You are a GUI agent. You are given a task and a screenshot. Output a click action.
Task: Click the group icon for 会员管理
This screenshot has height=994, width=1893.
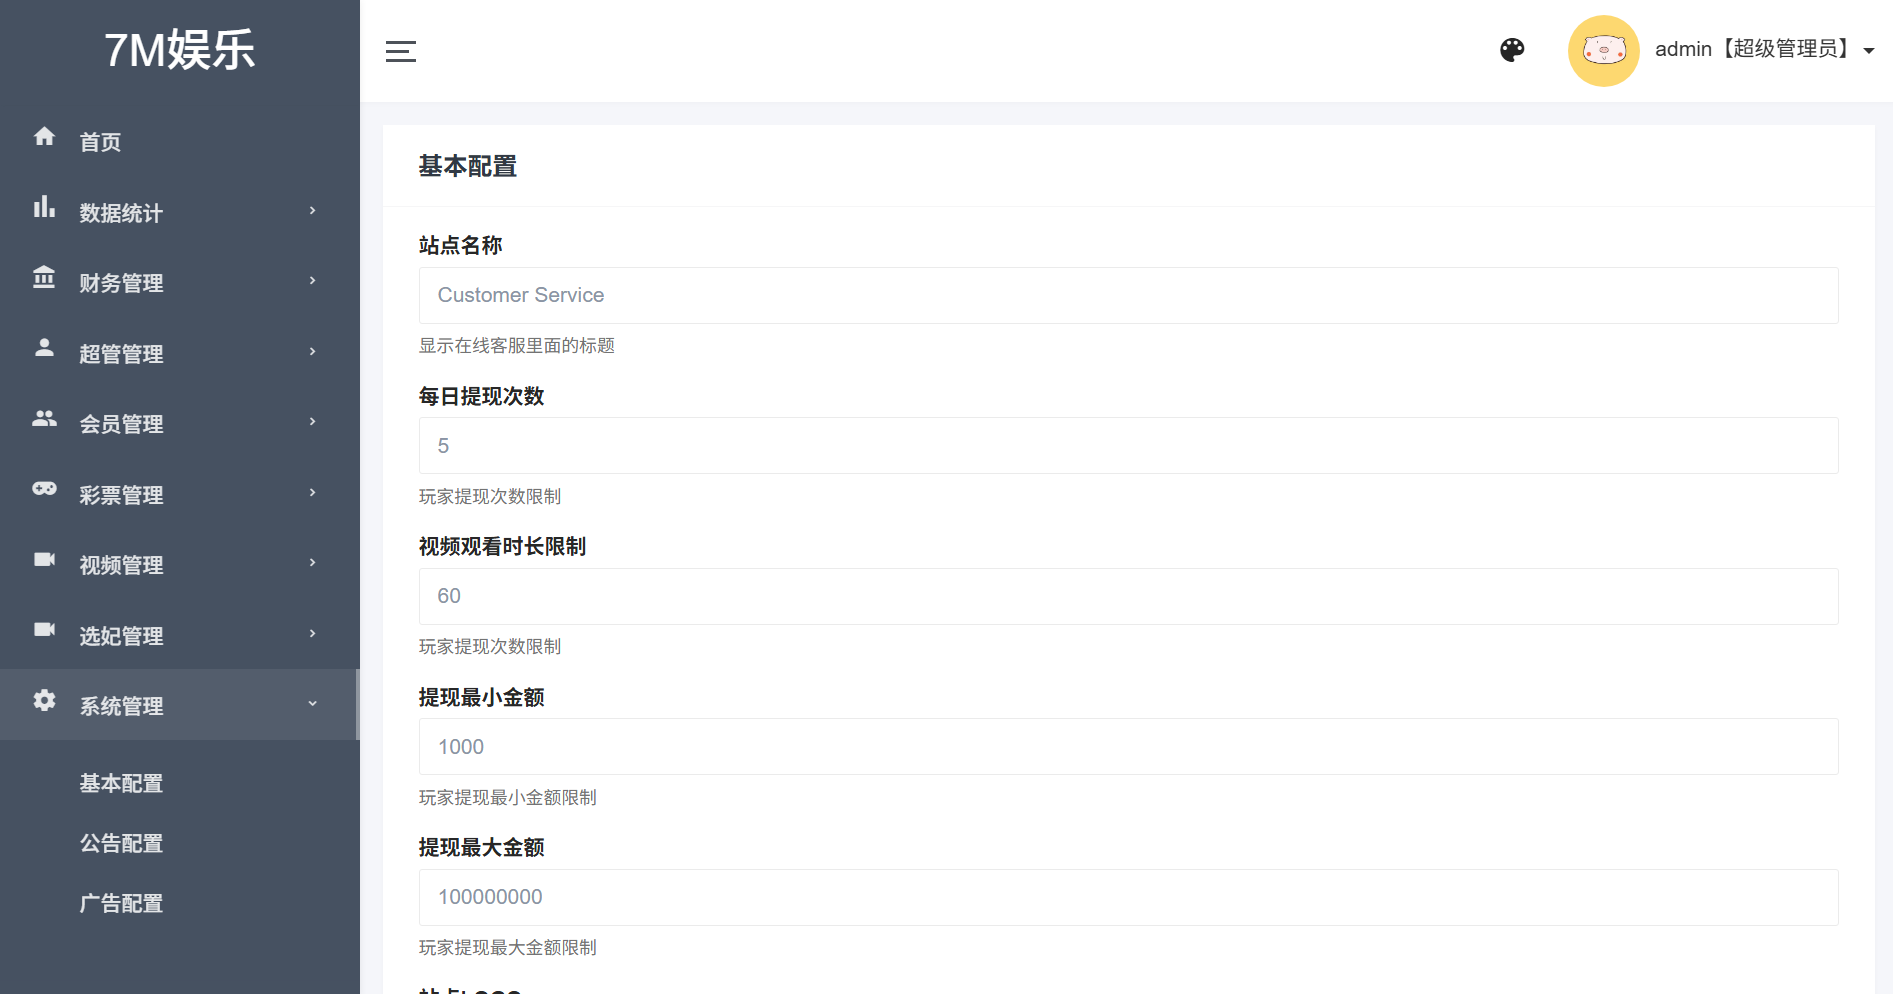coord(44,418)
